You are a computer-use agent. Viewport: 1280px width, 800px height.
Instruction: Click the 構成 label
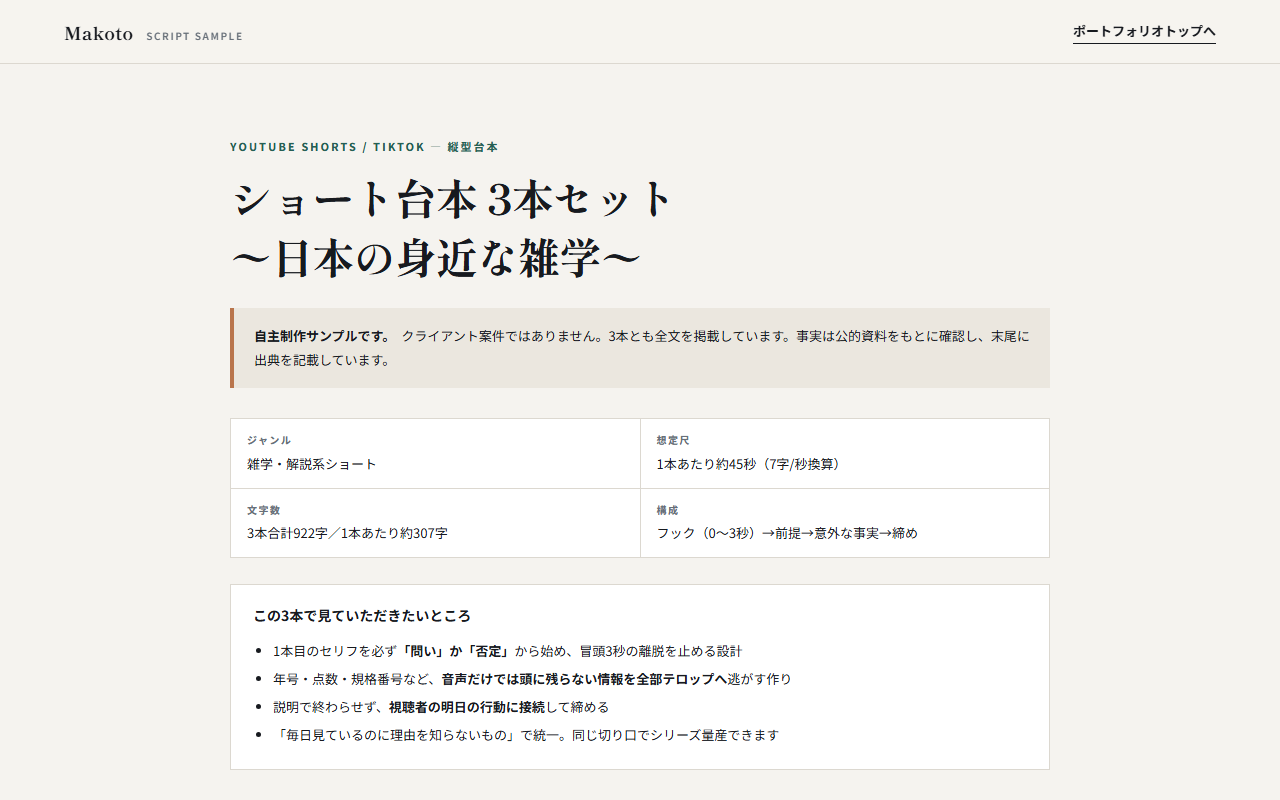668,510
